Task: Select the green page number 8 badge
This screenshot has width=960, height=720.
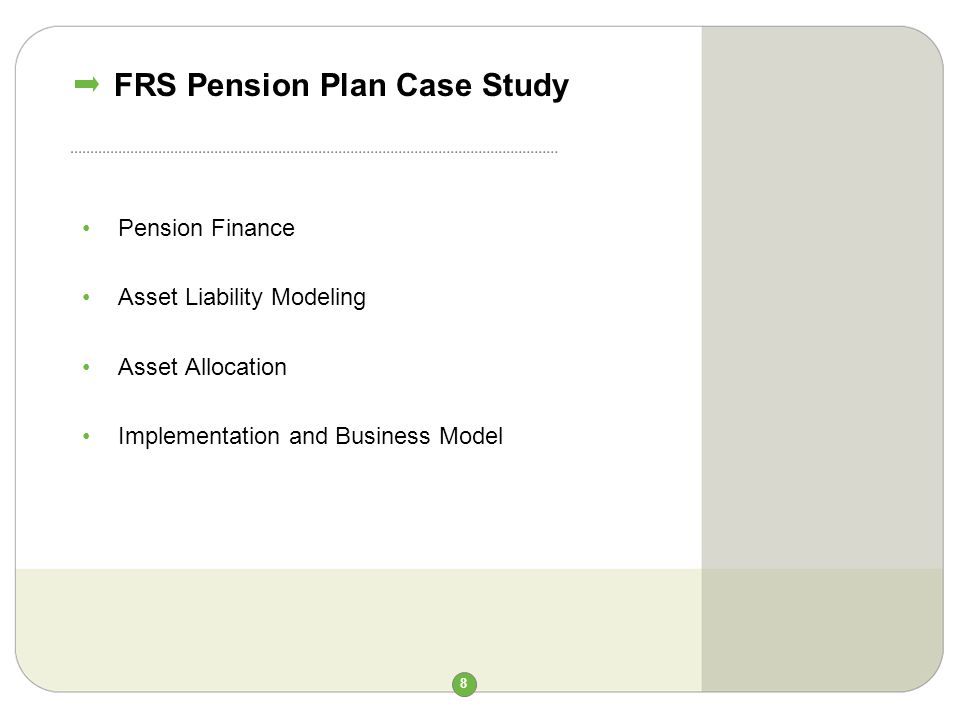Action: point(464,683)
